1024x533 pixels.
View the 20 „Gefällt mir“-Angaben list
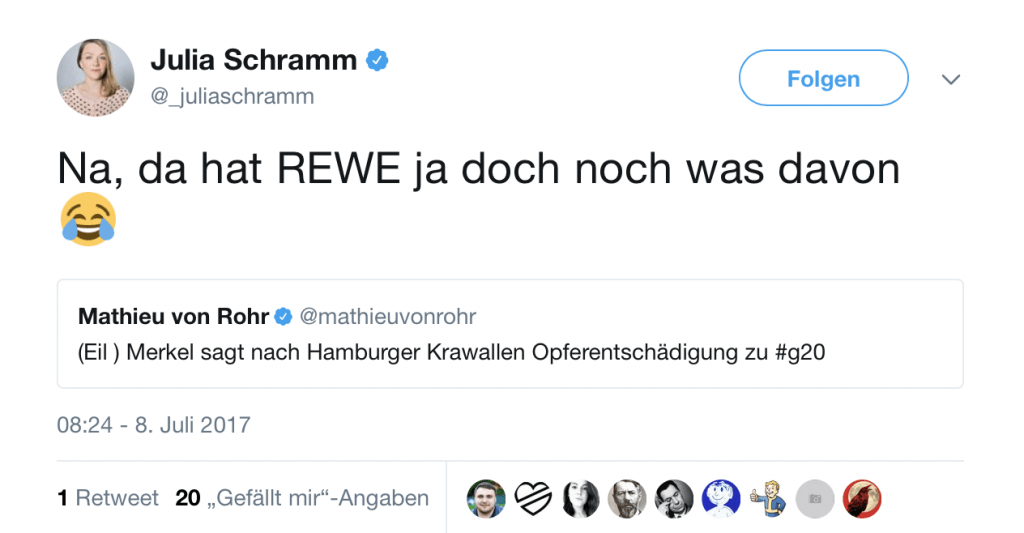tap(302, 498)
